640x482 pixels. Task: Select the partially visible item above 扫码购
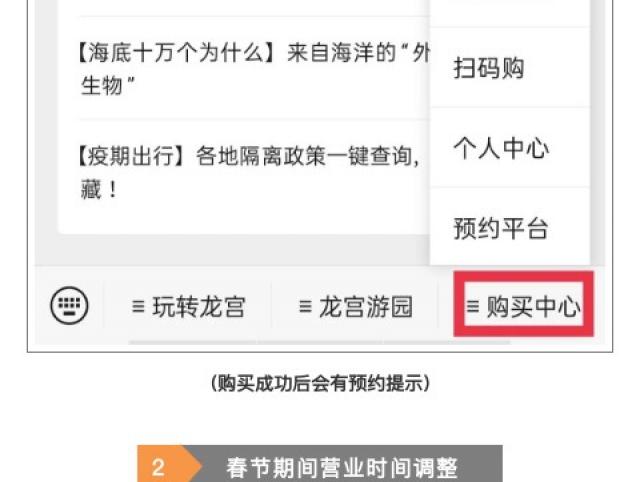(510, 13)
